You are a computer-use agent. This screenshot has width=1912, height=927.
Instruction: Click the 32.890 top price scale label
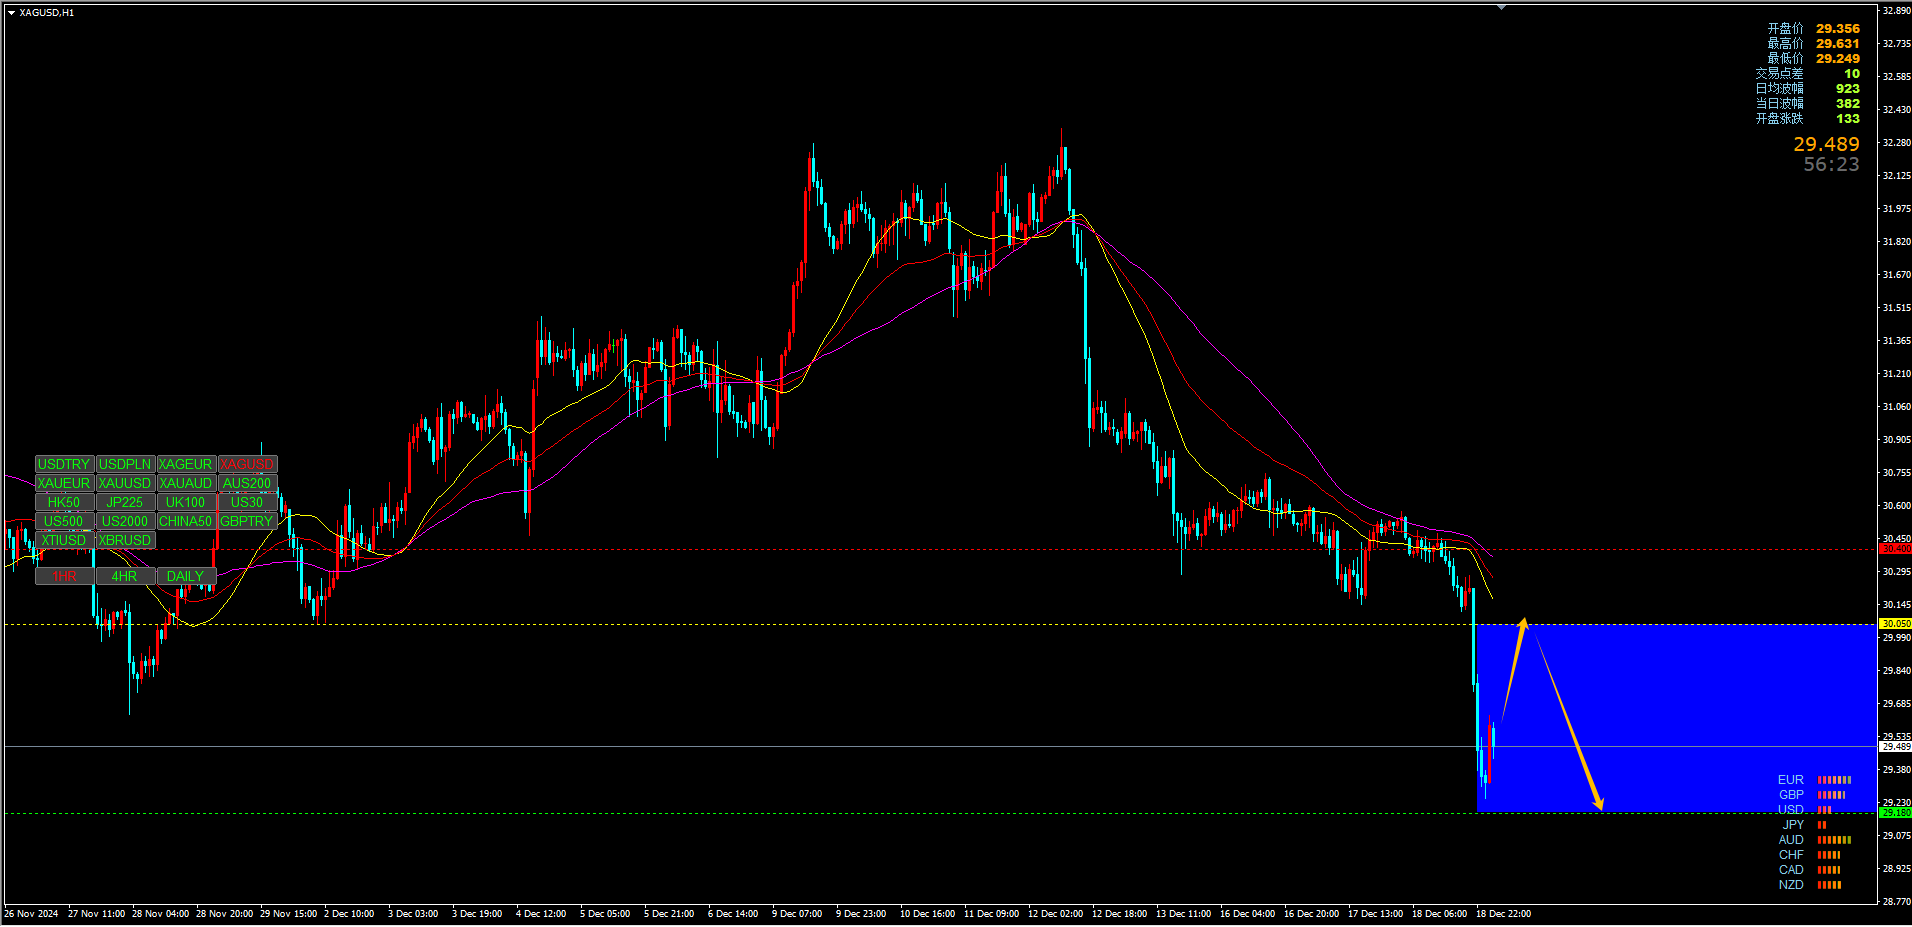click(1896, 11)
